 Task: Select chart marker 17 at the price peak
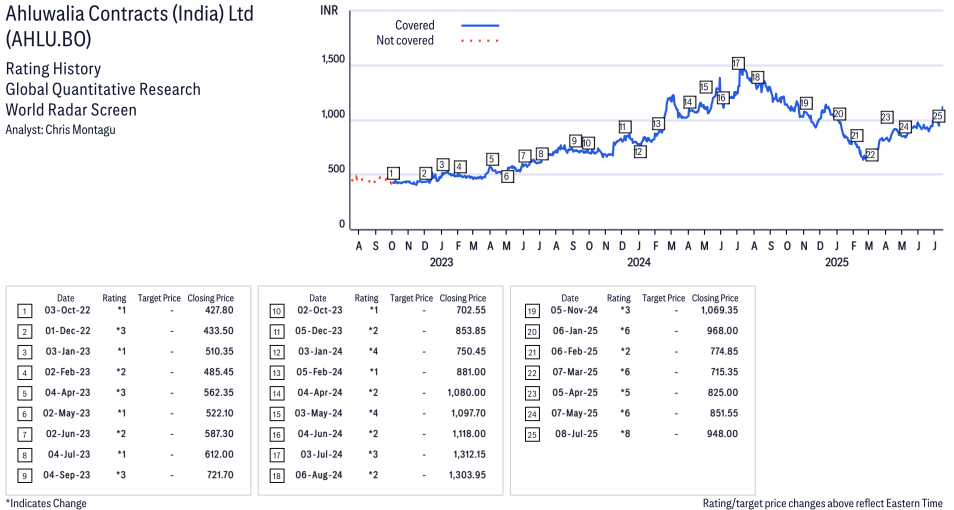click(737, 63)
